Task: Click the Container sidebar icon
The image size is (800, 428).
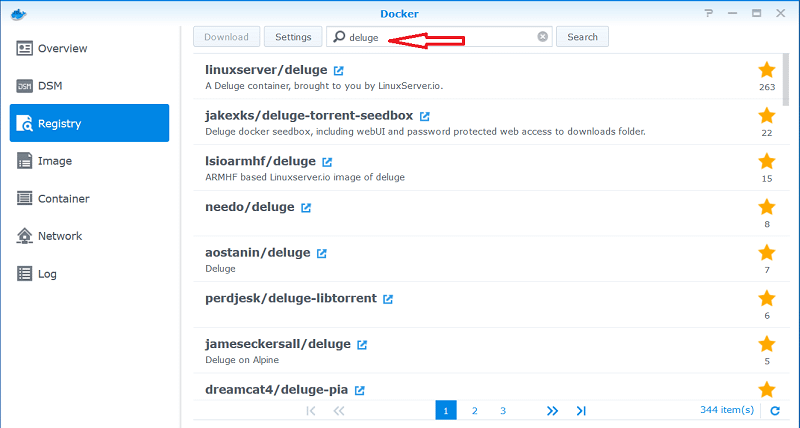Action: [x=24, y=198]
